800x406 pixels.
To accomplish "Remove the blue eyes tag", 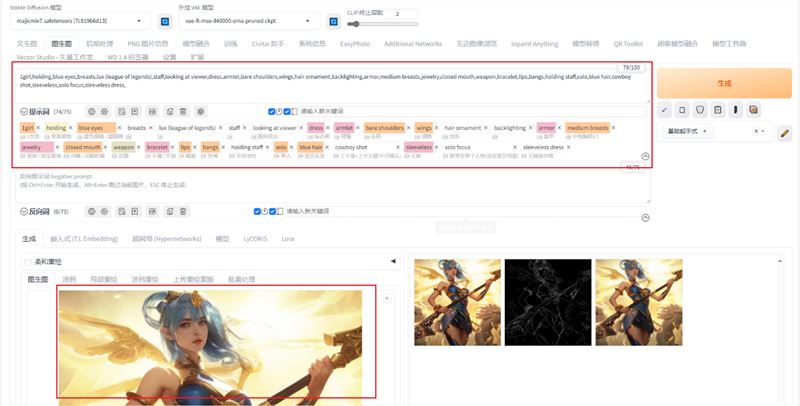I will (x=119, y=128).
